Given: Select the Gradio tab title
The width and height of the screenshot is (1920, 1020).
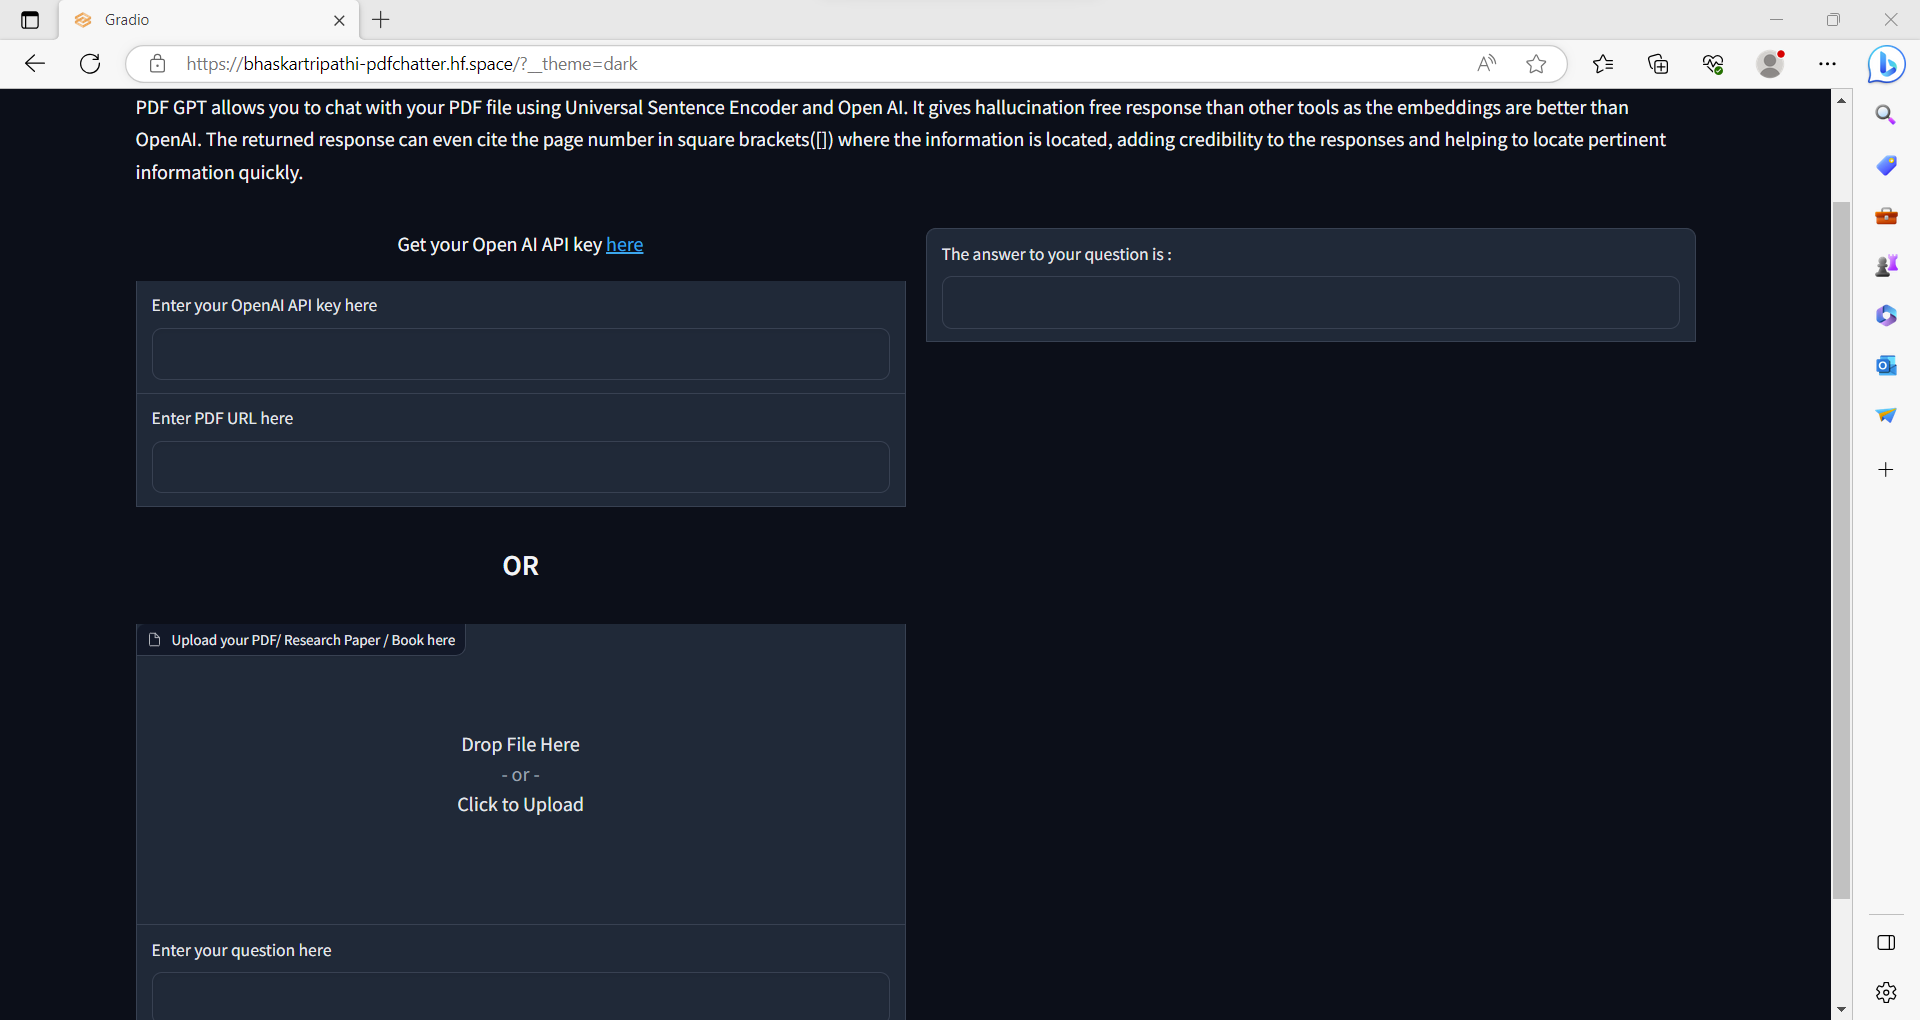Looking at the screenshot, I should (127, 20).
